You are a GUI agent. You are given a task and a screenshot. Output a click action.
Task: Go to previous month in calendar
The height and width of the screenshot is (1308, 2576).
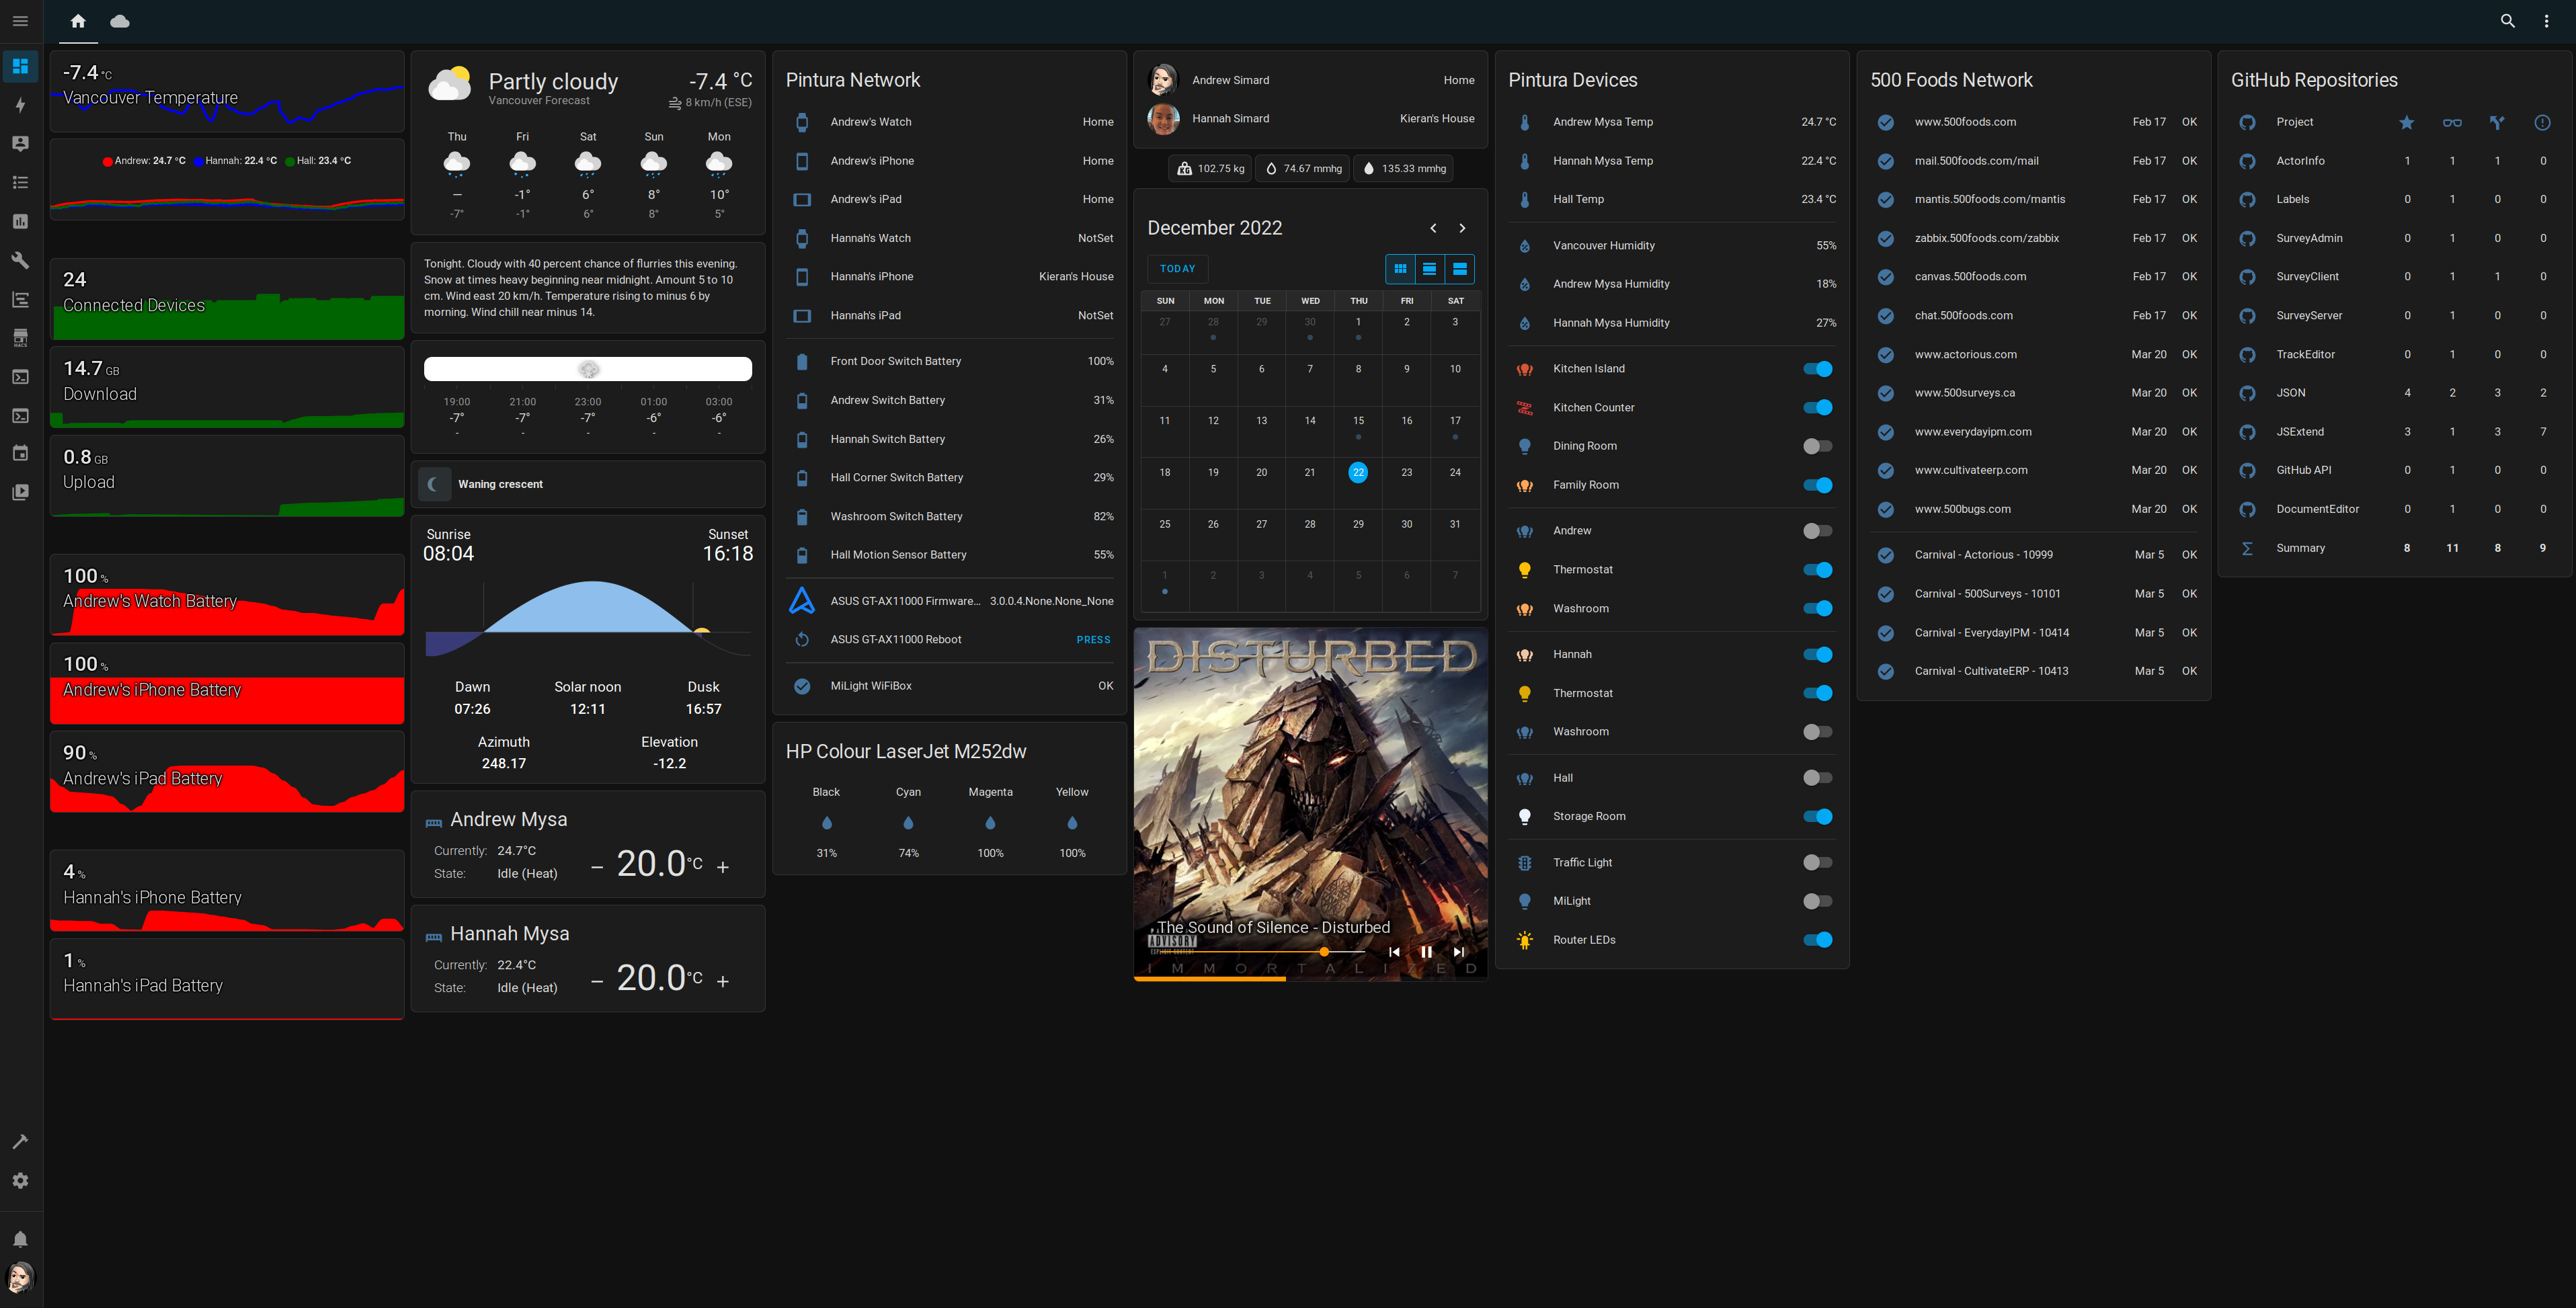pos(1433,228)
